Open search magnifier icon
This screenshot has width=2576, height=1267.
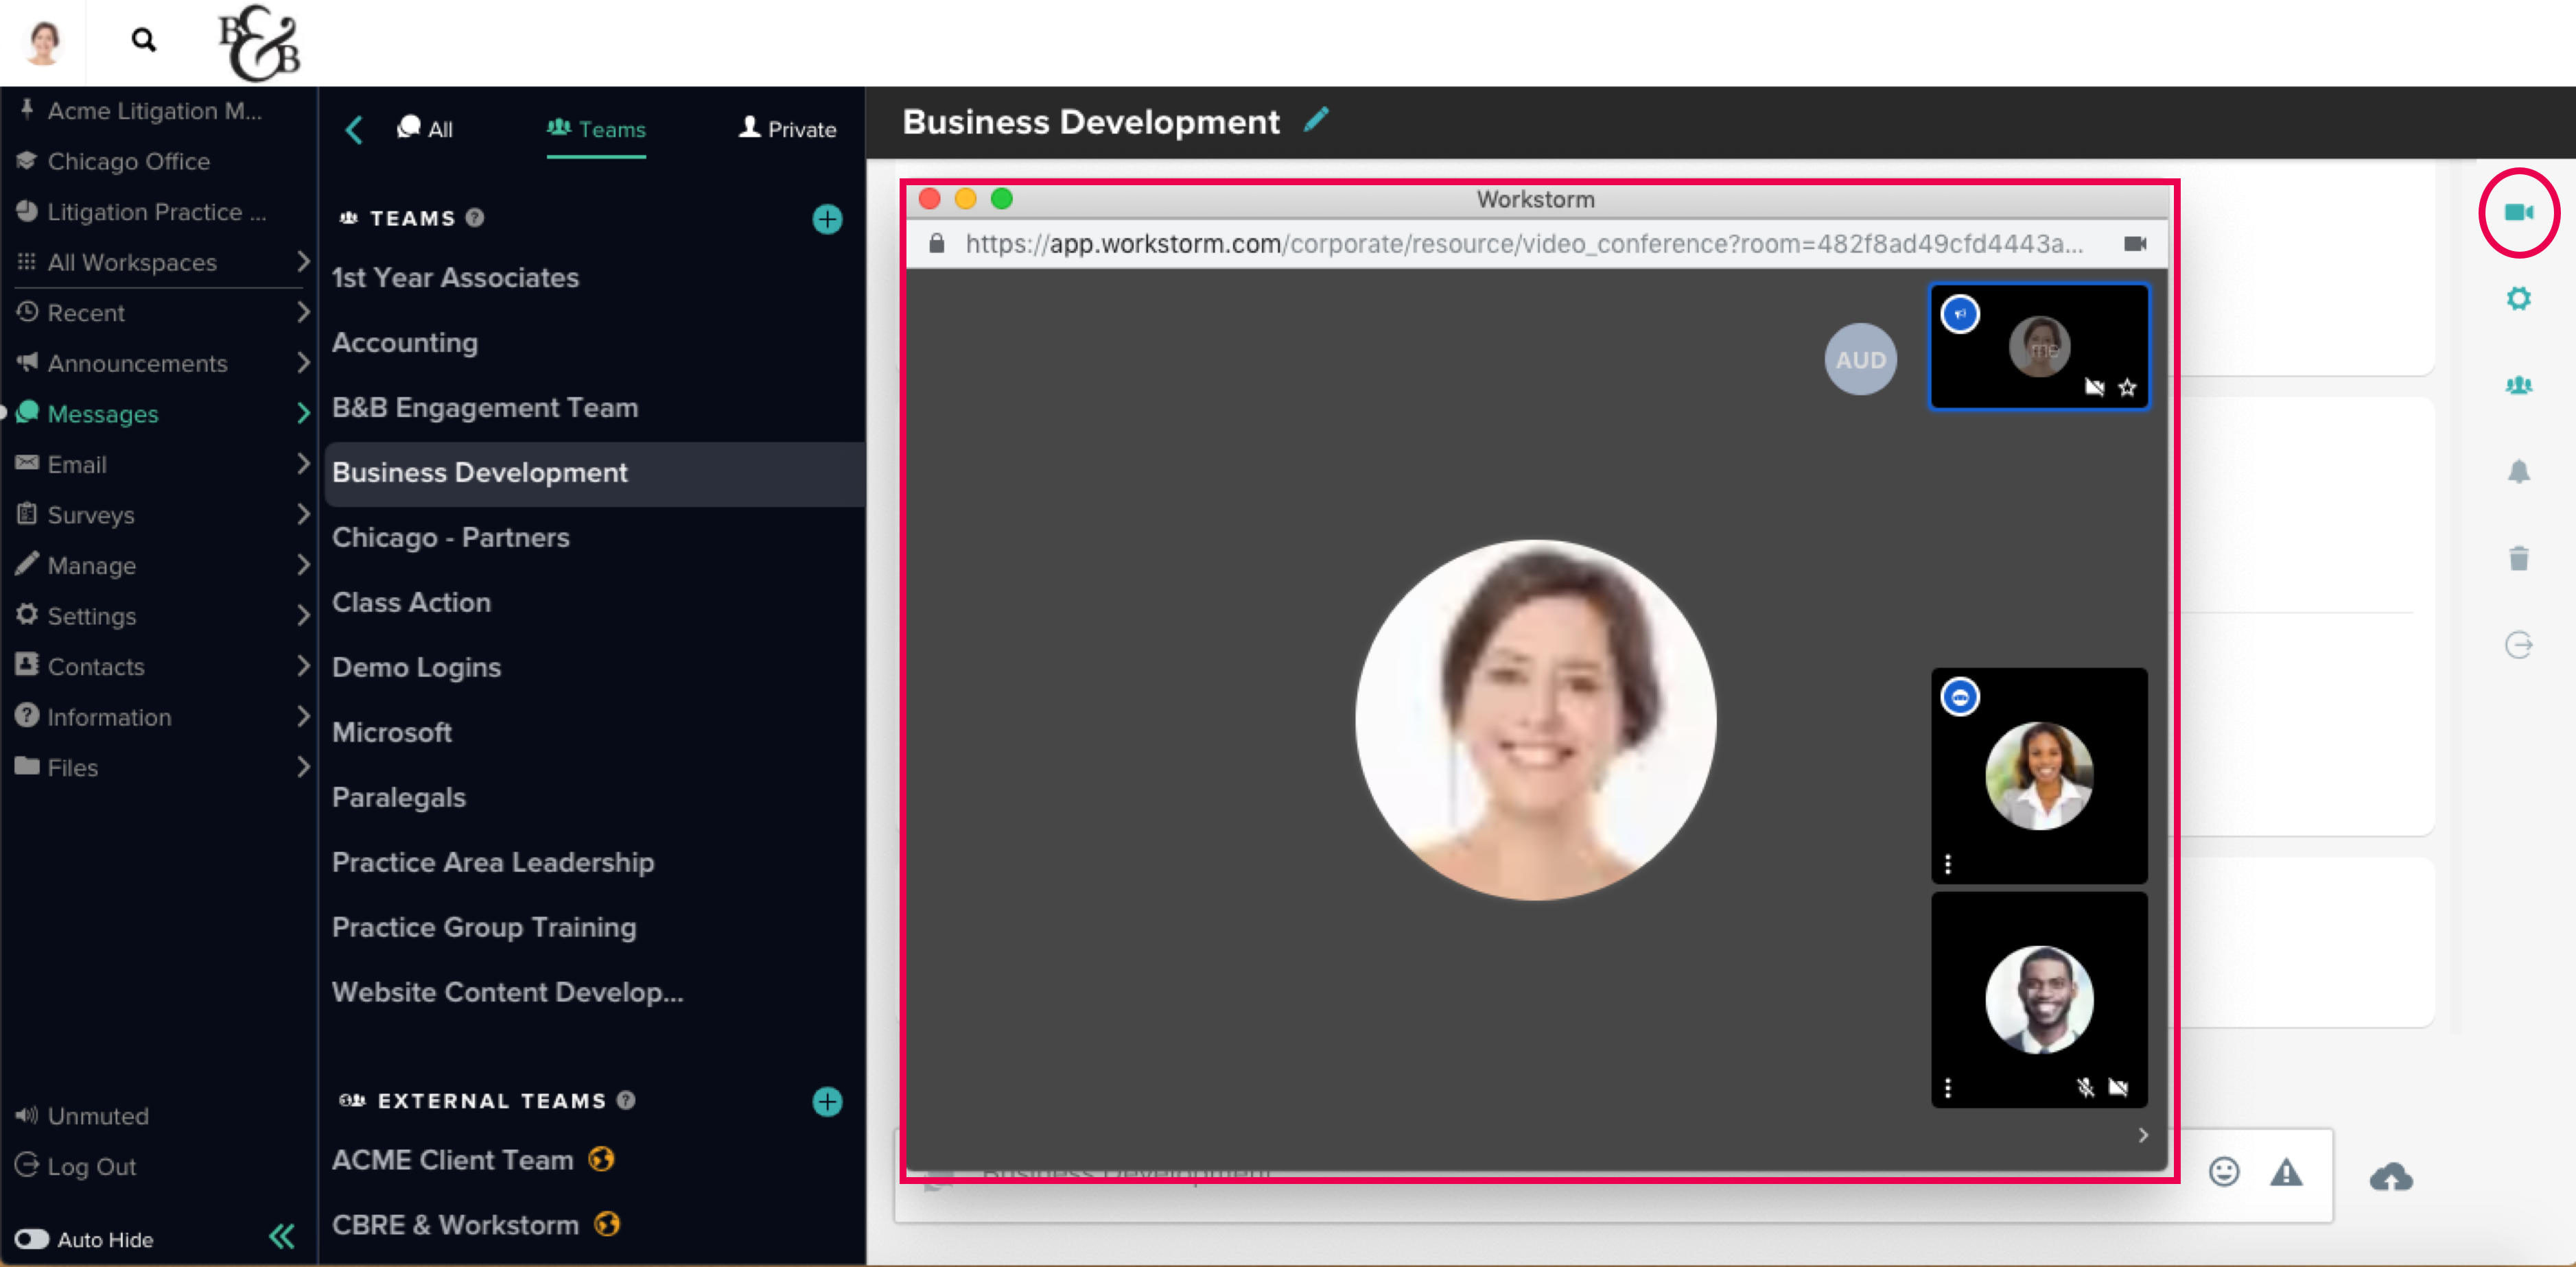[x=143, y=40]
